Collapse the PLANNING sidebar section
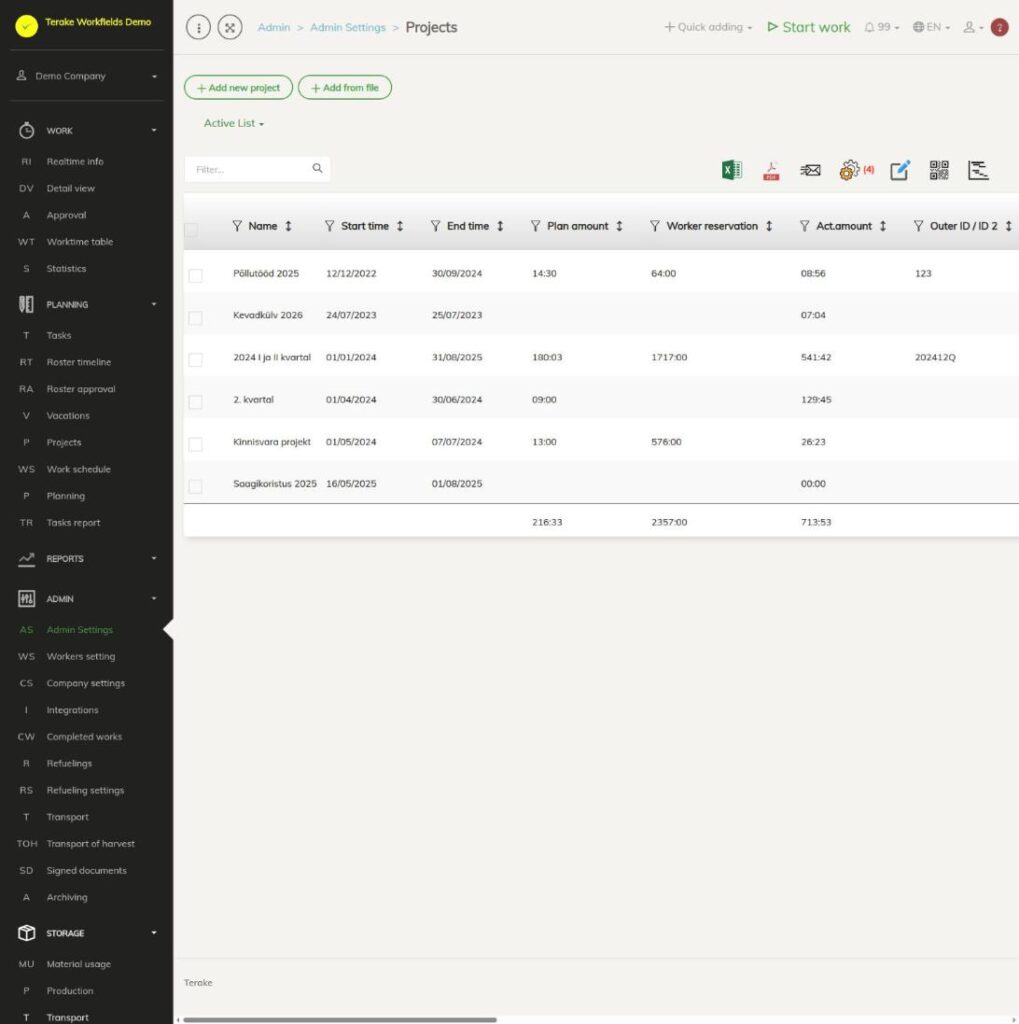 87,304
